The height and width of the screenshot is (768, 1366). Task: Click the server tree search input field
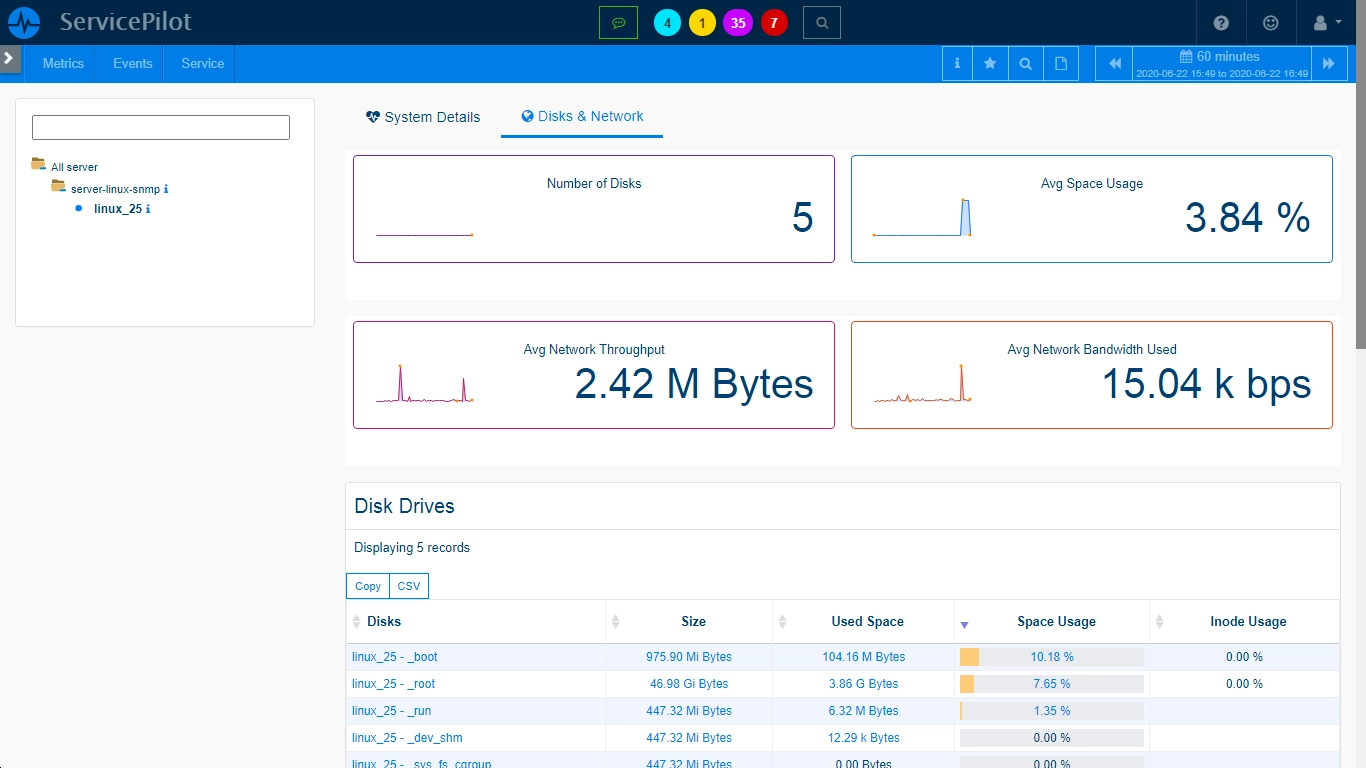tap(161, 127)
